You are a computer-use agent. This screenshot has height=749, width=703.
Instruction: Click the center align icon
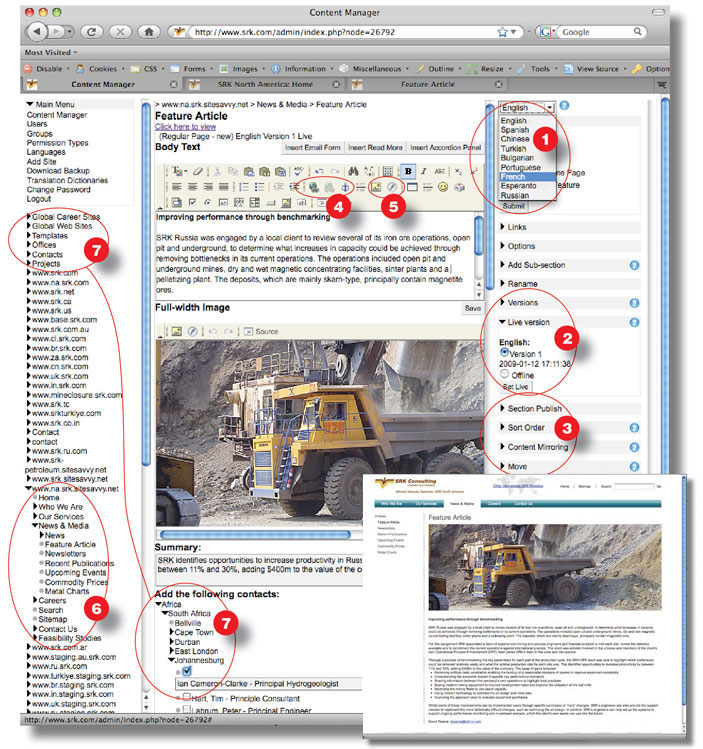pos(192,187)
